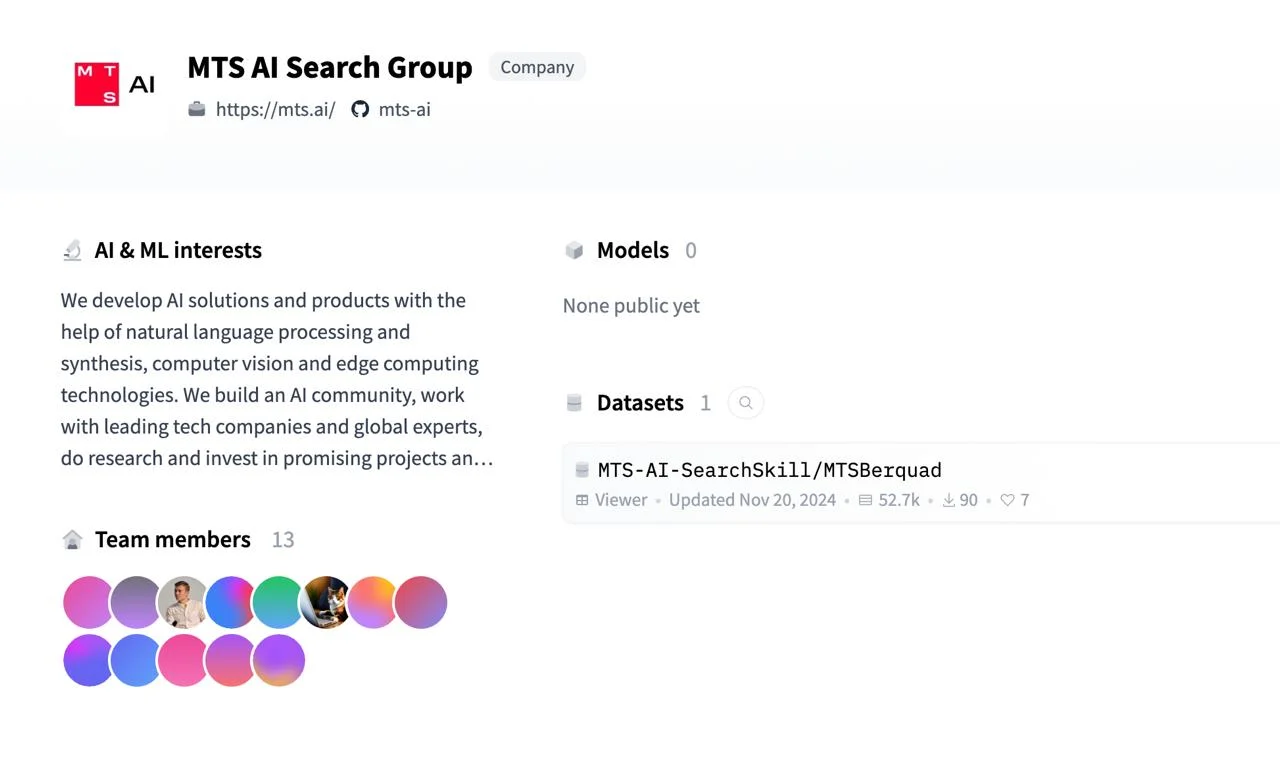Click the datasets search magnifier icon
The width and height of the screenshot is (1280, 771).
tap(745, 403)
